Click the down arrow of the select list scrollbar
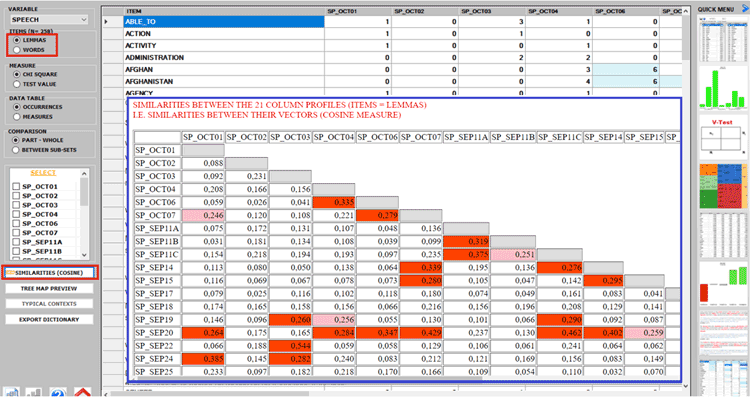Viewport: 750px width, 397px height. pos(84,255)
